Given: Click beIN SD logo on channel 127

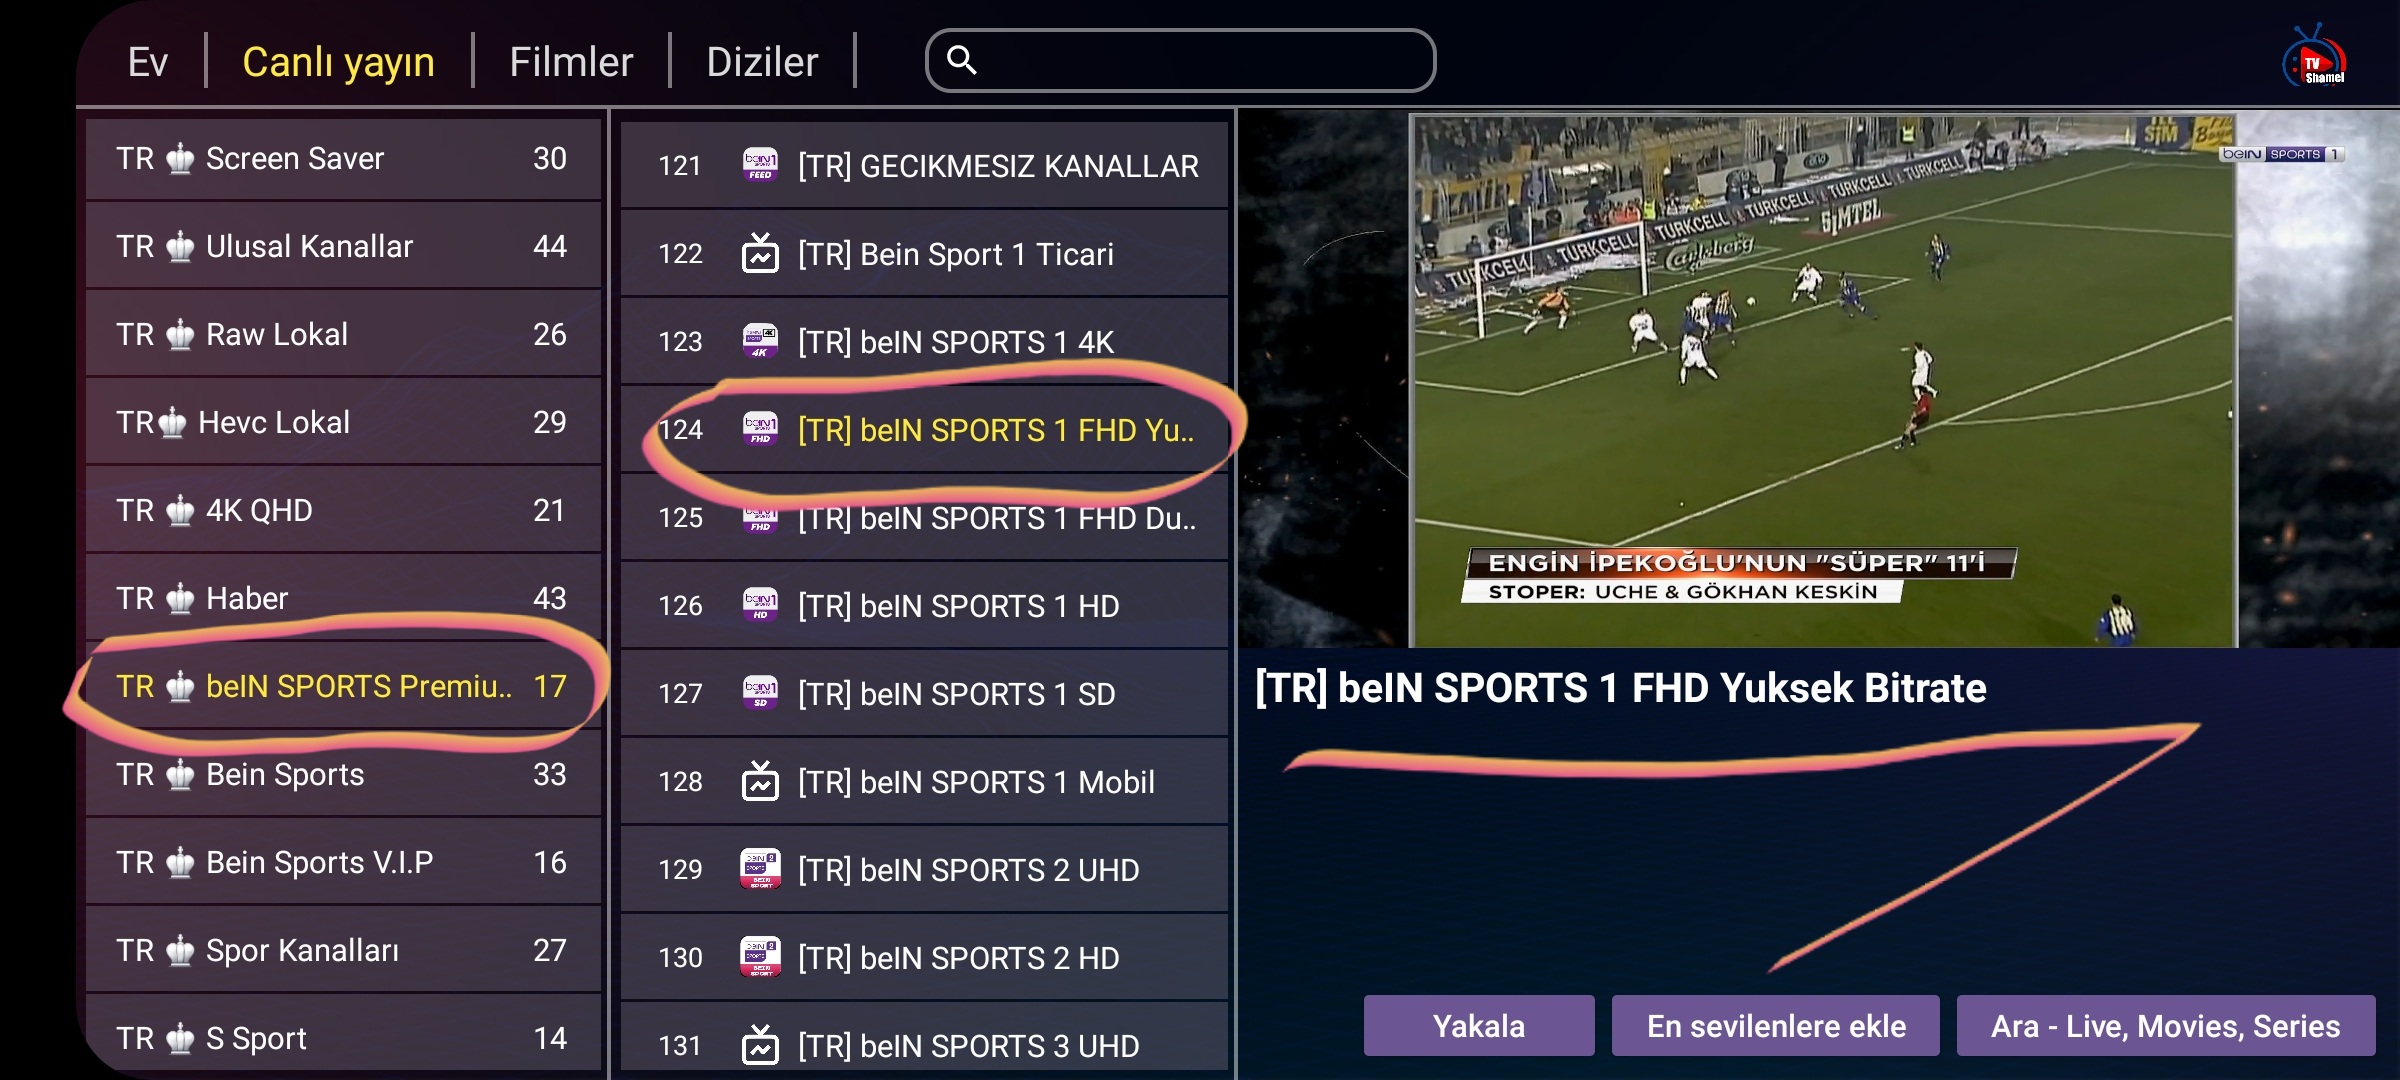Looking at the screenshot, I should tap(760, 693).
